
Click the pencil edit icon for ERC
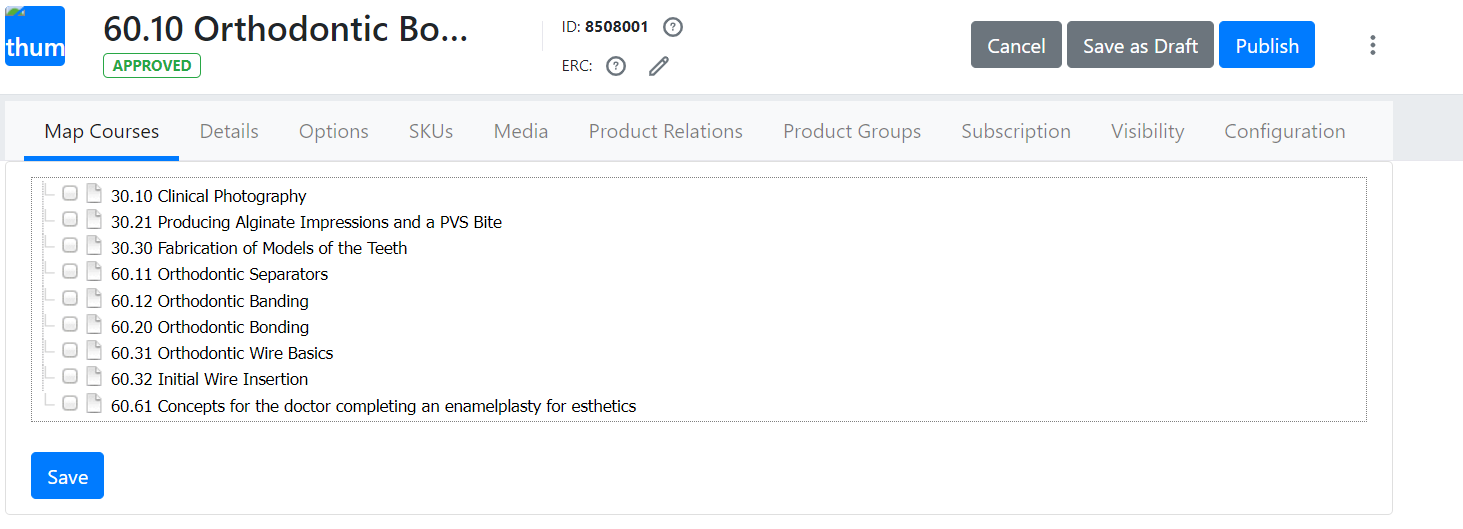point(658,66)
